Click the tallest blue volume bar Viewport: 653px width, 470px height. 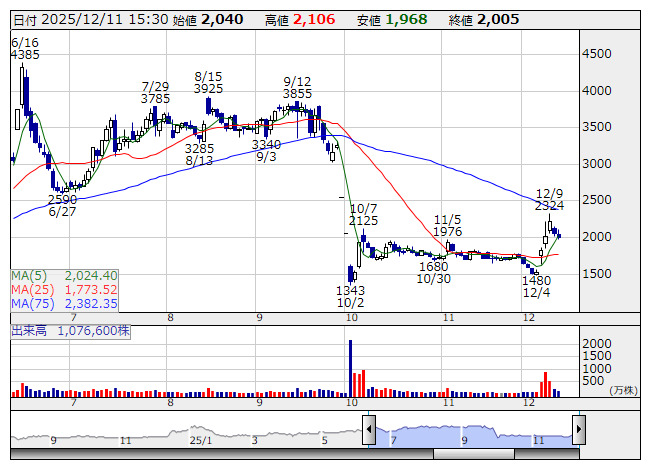click(x=350, y=368)
